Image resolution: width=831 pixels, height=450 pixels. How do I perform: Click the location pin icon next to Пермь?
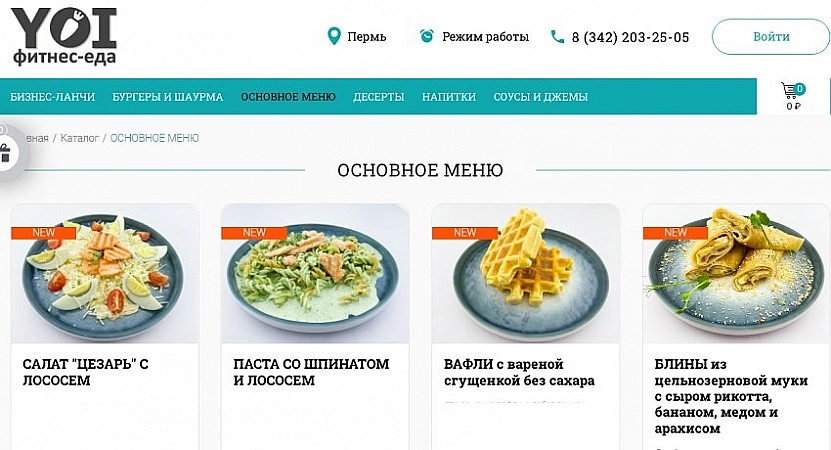click(x=334, y=37)
